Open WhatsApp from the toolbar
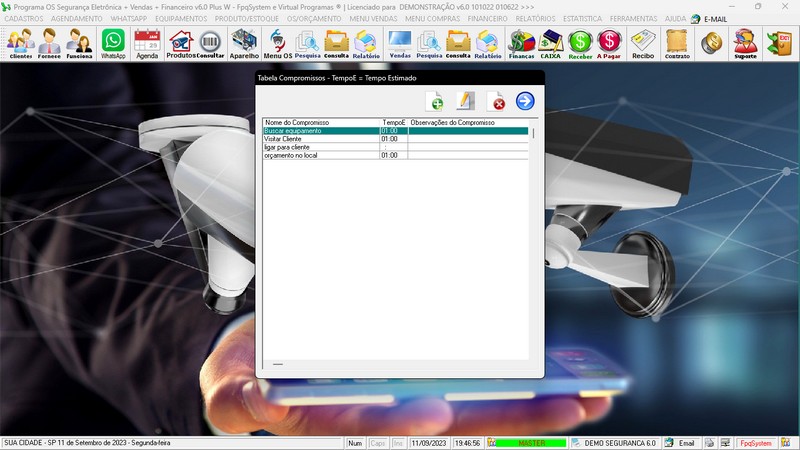800x450 pixels. click(114, 44)
